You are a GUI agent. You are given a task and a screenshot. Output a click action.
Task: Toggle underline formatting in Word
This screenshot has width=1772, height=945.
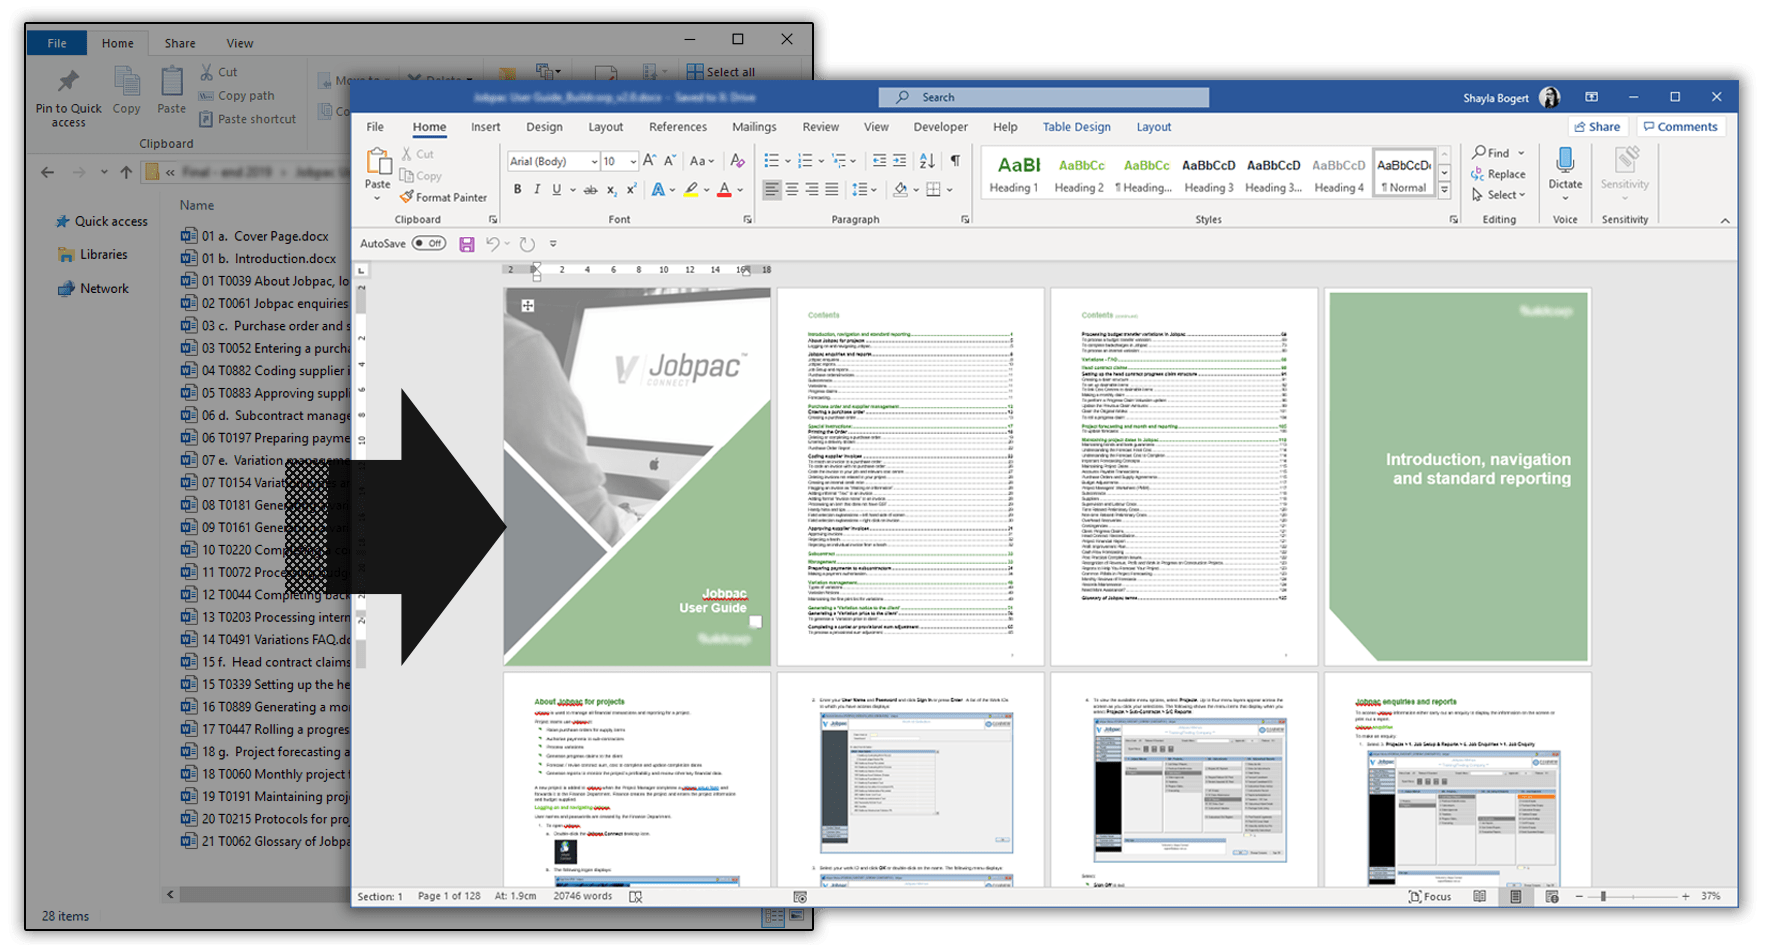coord(557,189)
